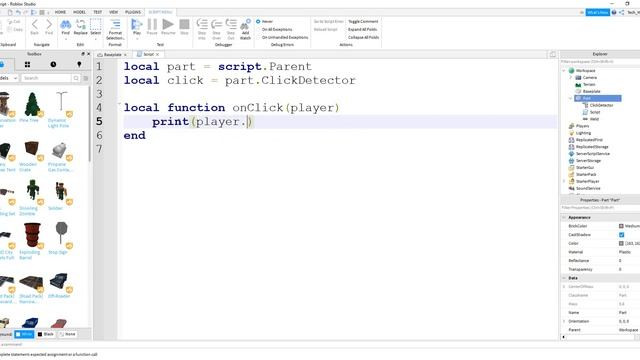The height and width of the screenshot is (360, 640).
Task: Select ServerScriptService in Explorer
Action: [593, 154]
